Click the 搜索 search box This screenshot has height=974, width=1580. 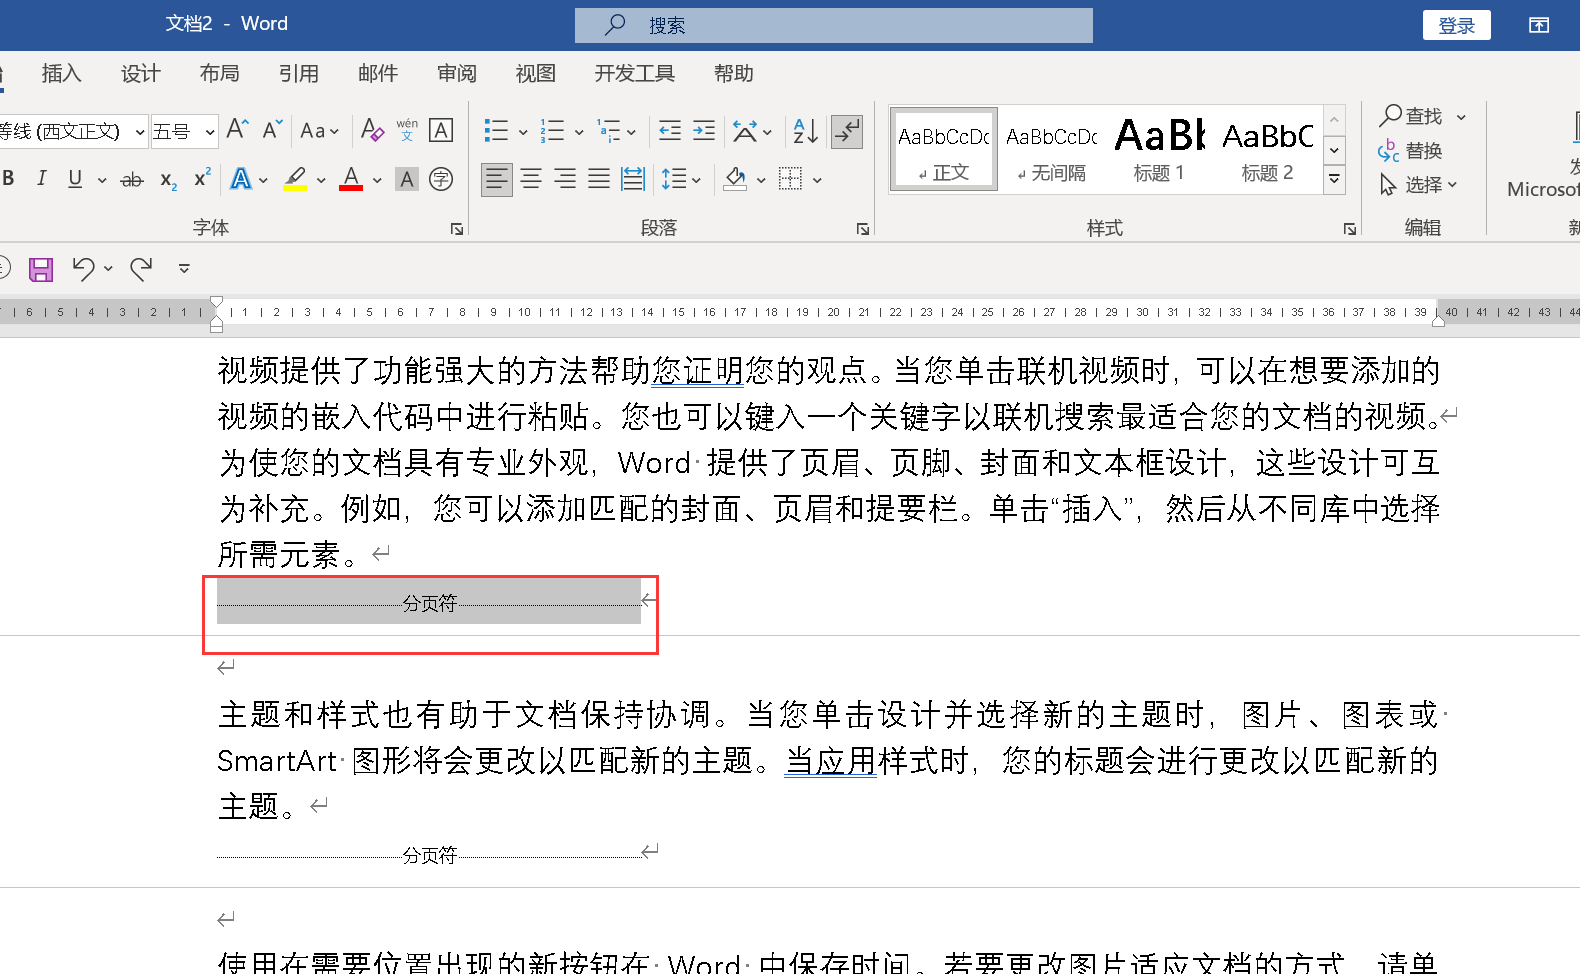(x=833, y=26)
